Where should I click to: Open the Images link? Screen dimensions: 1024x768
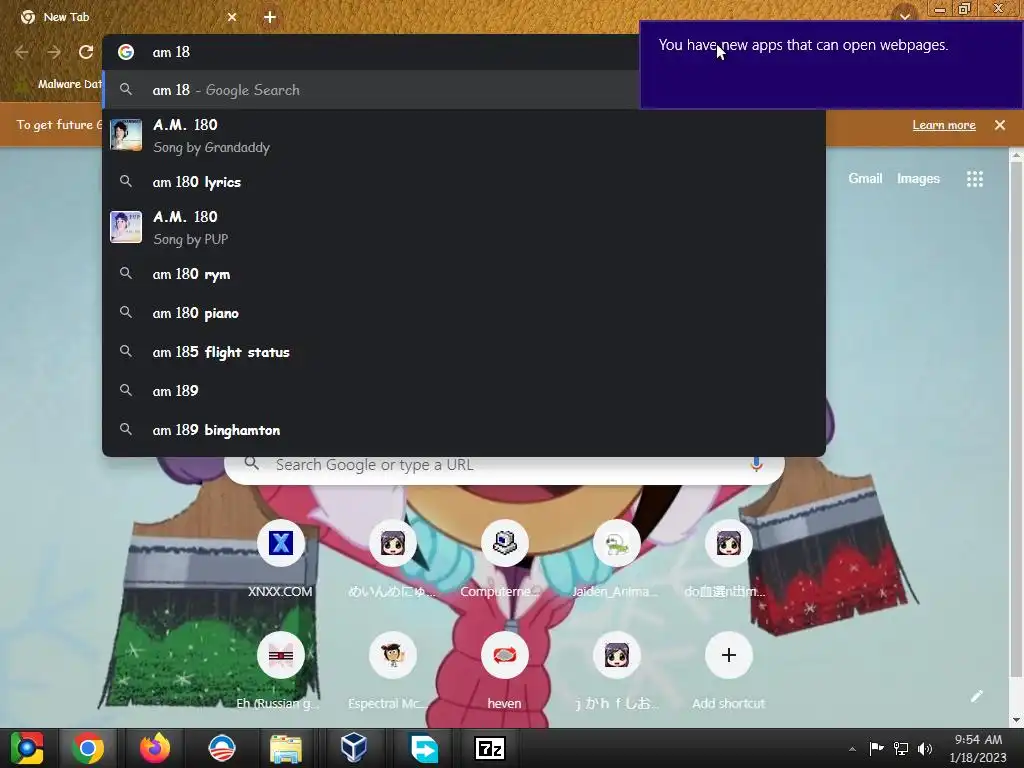(x=918, y=178)
